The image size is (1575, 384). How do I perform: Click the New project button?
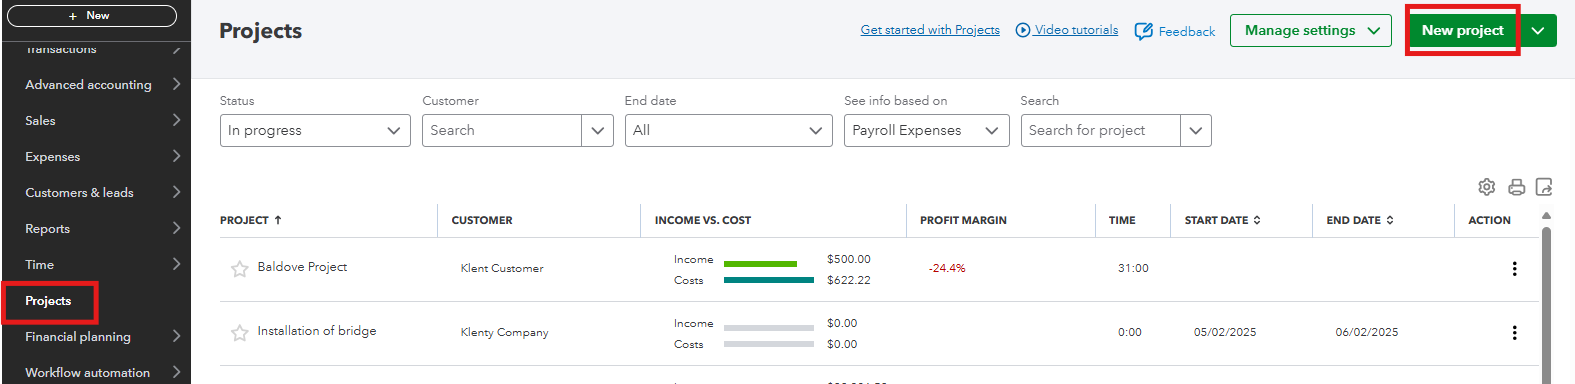pyautogui.click(x=1462, y=30)
